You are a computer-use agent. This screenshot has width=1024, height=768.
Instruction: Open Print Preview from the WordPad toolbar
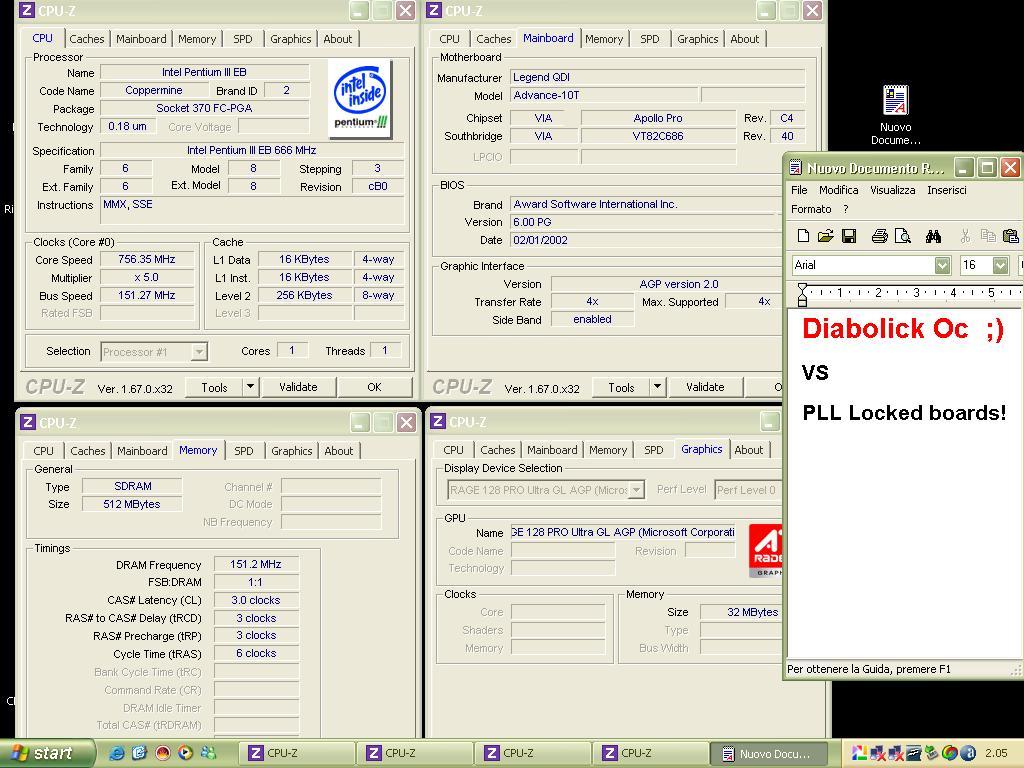tap(903, 236)
